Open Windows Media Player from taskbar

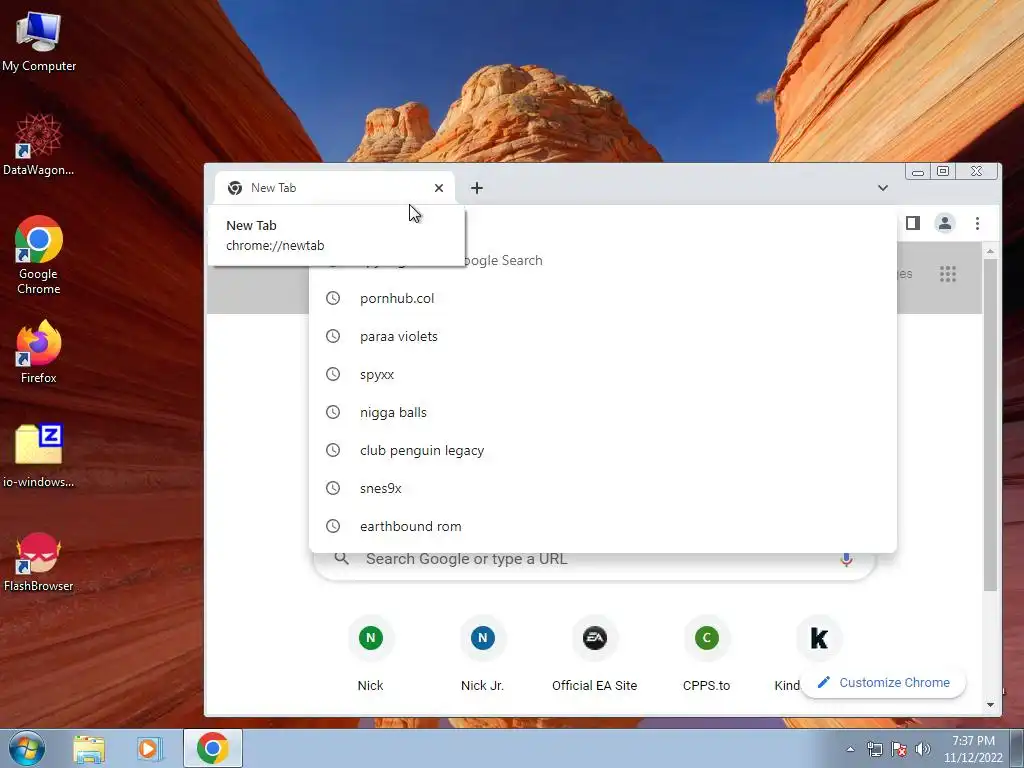[x=150, y=749]
